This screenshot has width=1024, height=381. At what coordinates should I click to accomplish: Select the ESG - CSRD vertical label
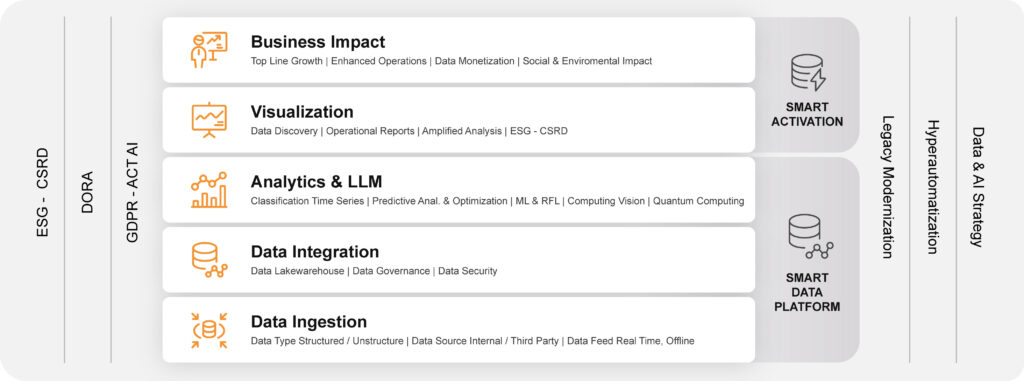(x=42, y=193)
